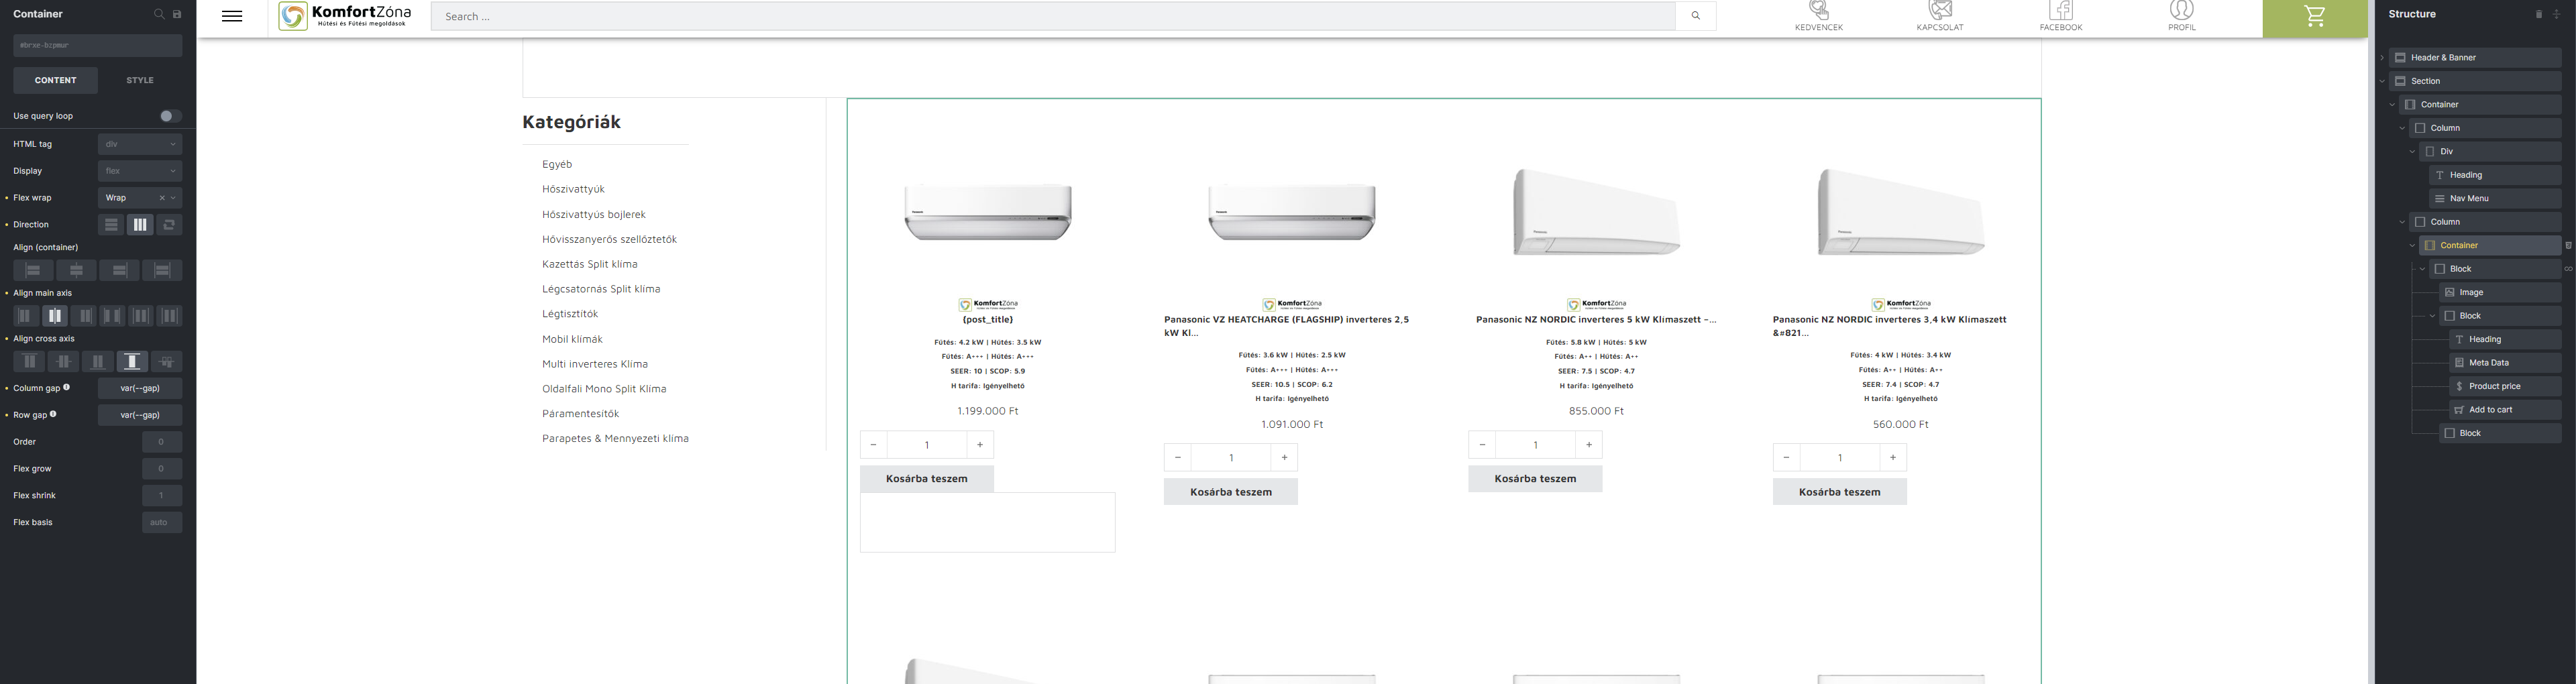Increase quantity for the 560.000 Ft product

tap(1892, 458)
